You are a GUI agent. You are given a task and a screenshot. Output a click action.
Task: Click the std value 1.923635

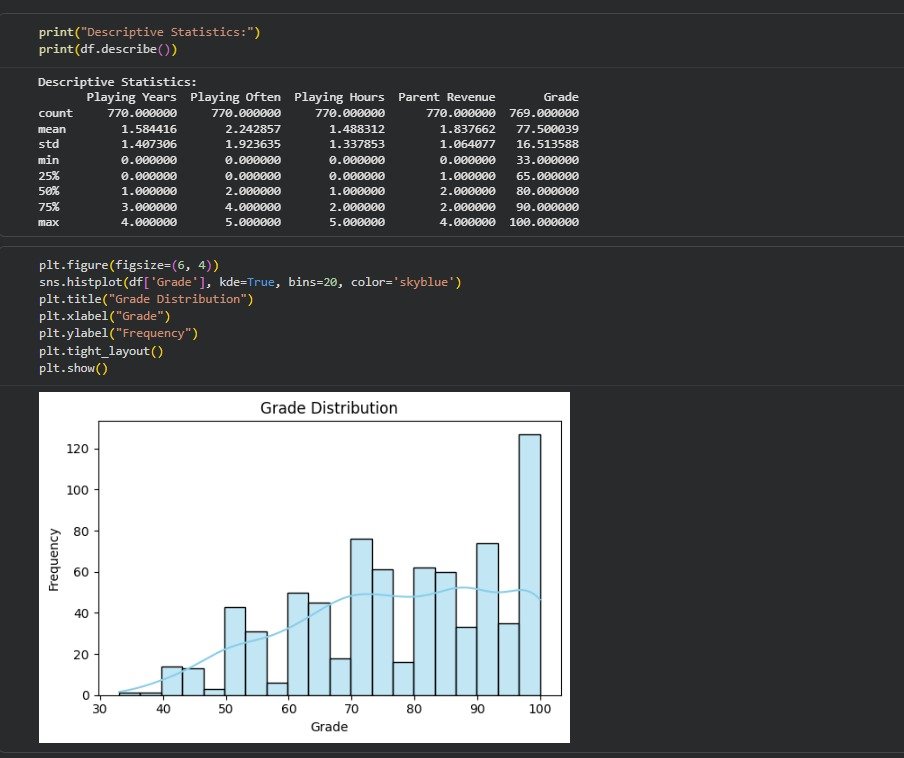(x=253, y=144)
